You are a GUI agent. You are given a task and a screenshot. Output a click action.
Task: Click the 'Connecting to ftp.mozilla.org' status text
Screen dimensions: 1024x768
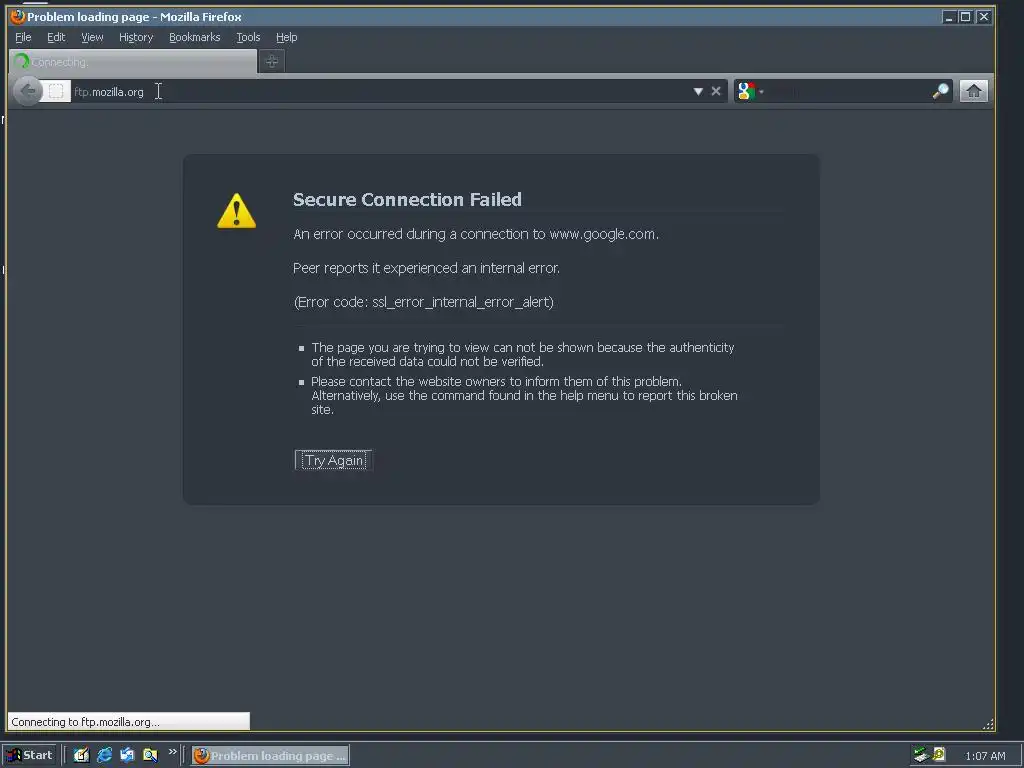pyautogui.click(x=85, y=722)
